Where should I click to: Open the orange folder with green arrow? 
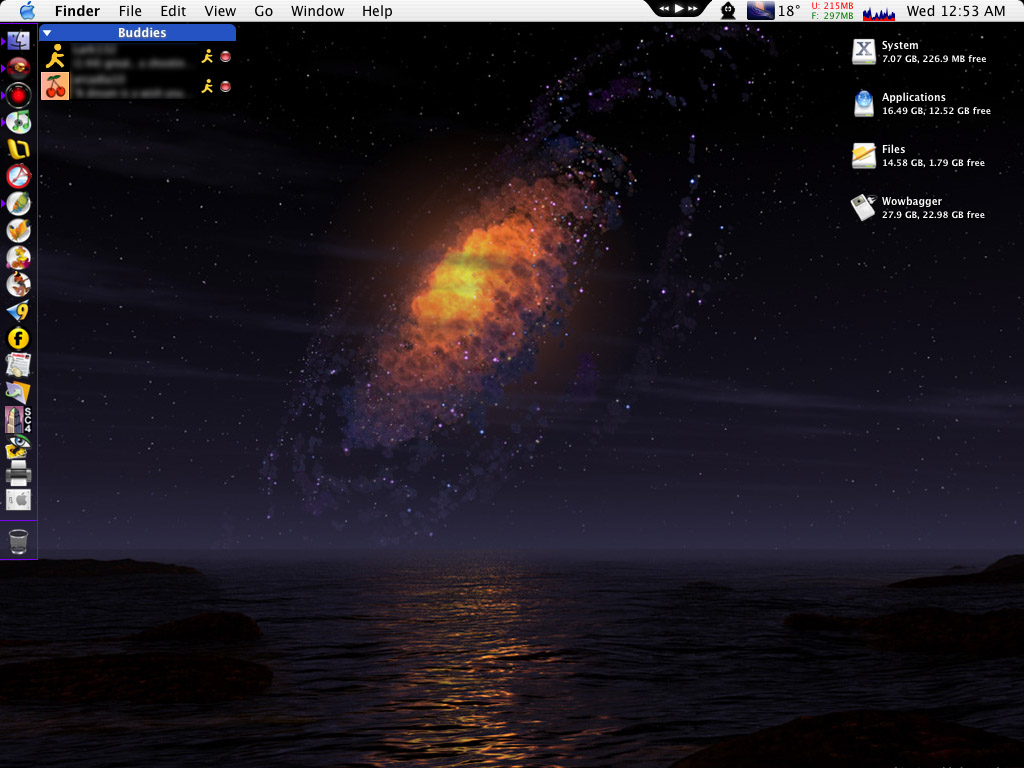(18, 392)
